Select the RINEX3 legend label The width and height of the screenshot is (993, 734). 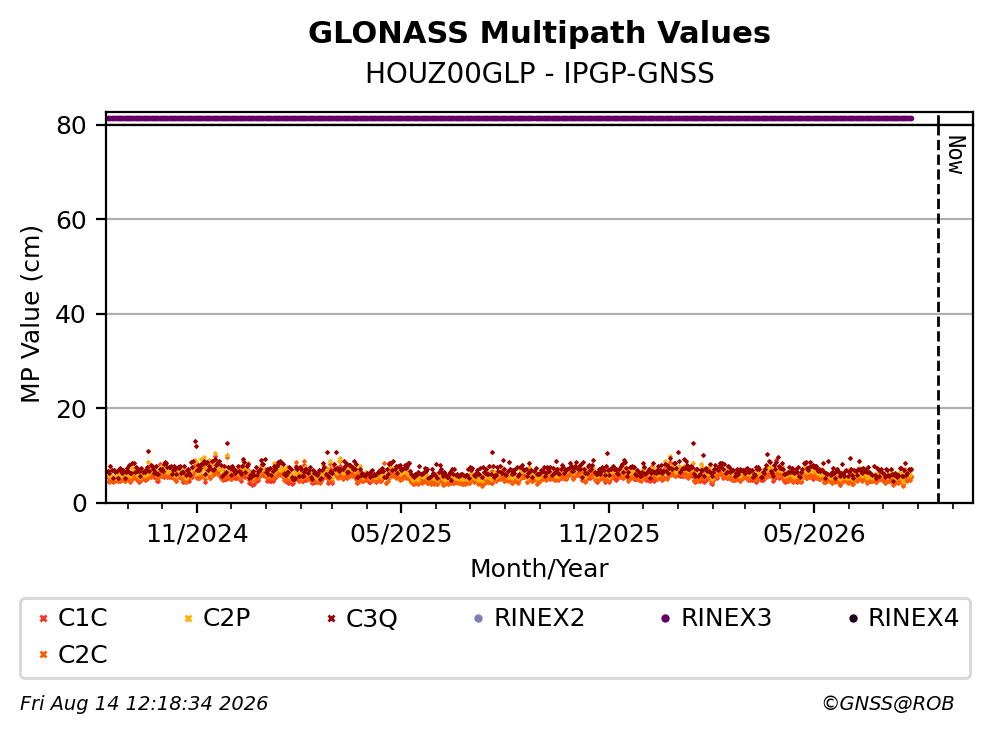726,618
